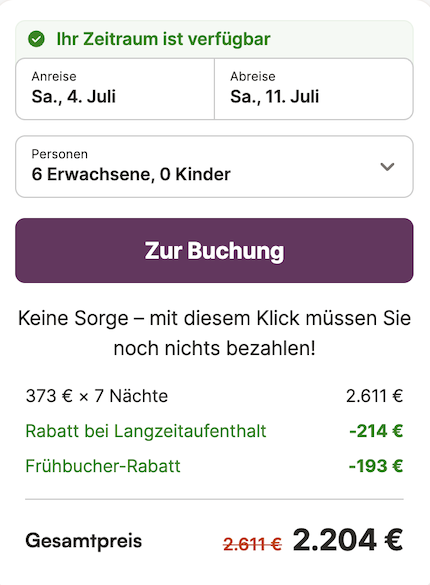Click the Zur Buchung button
This screenshot has height=585, width=430.
pos(214,250)
